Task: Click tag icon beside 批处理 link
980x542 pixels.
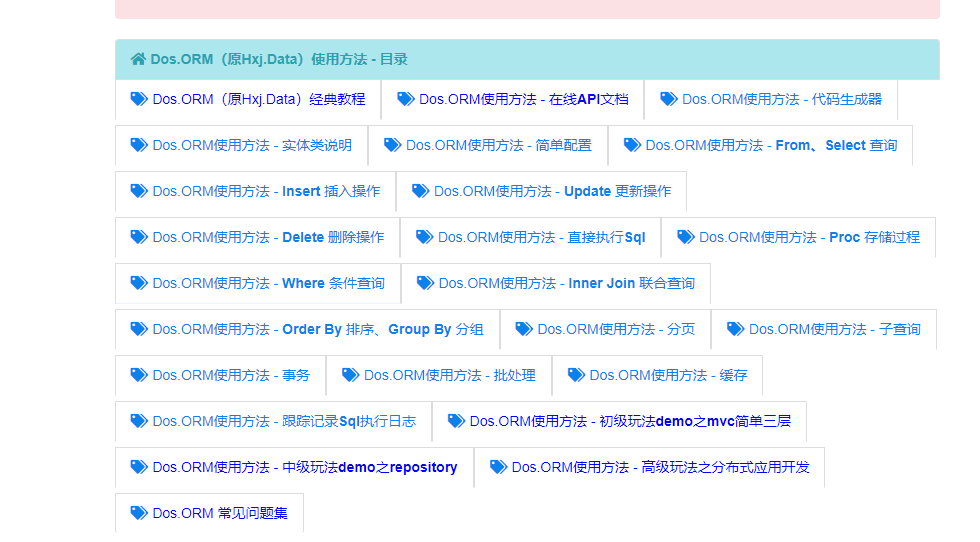Action: click(350, 374)
